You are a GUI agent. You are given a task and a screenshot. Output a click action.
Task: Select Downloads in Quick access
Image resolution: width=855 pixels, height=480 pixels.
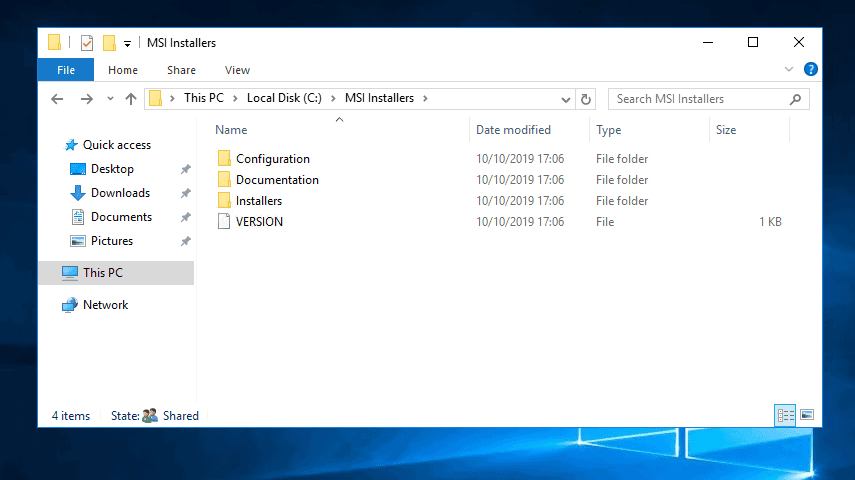[x=120, y=193]
